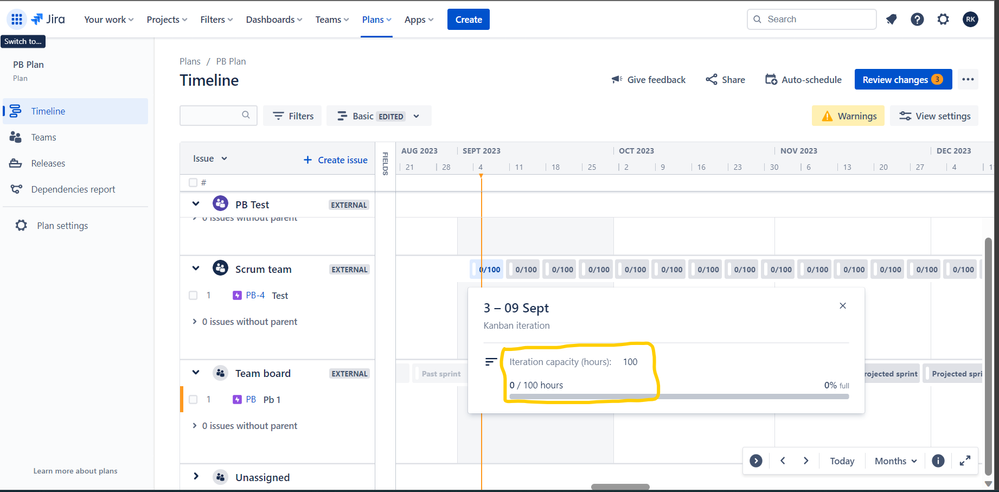Go to next timeline period arrow
The image size is (999, 492).
click(806, 461)
